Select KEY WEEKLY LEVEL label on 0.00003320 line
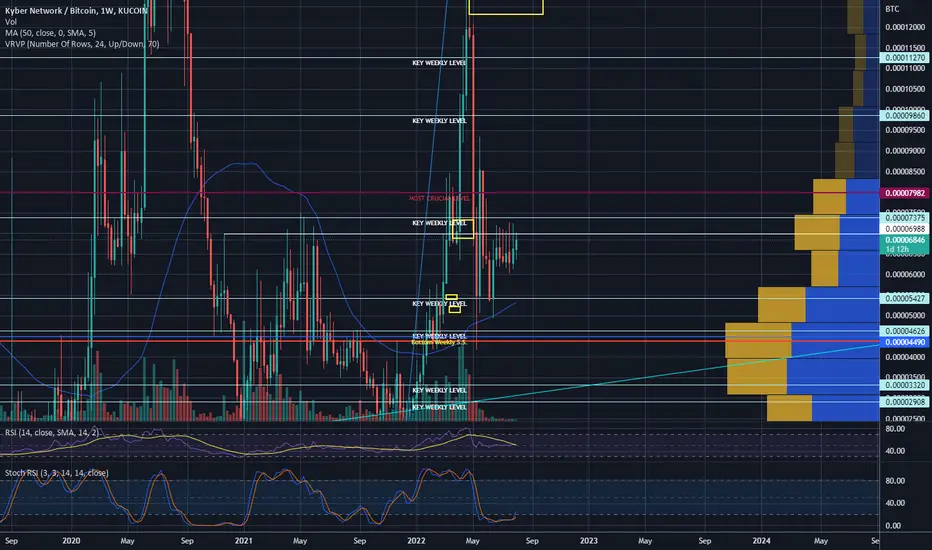 click(439, 390)
